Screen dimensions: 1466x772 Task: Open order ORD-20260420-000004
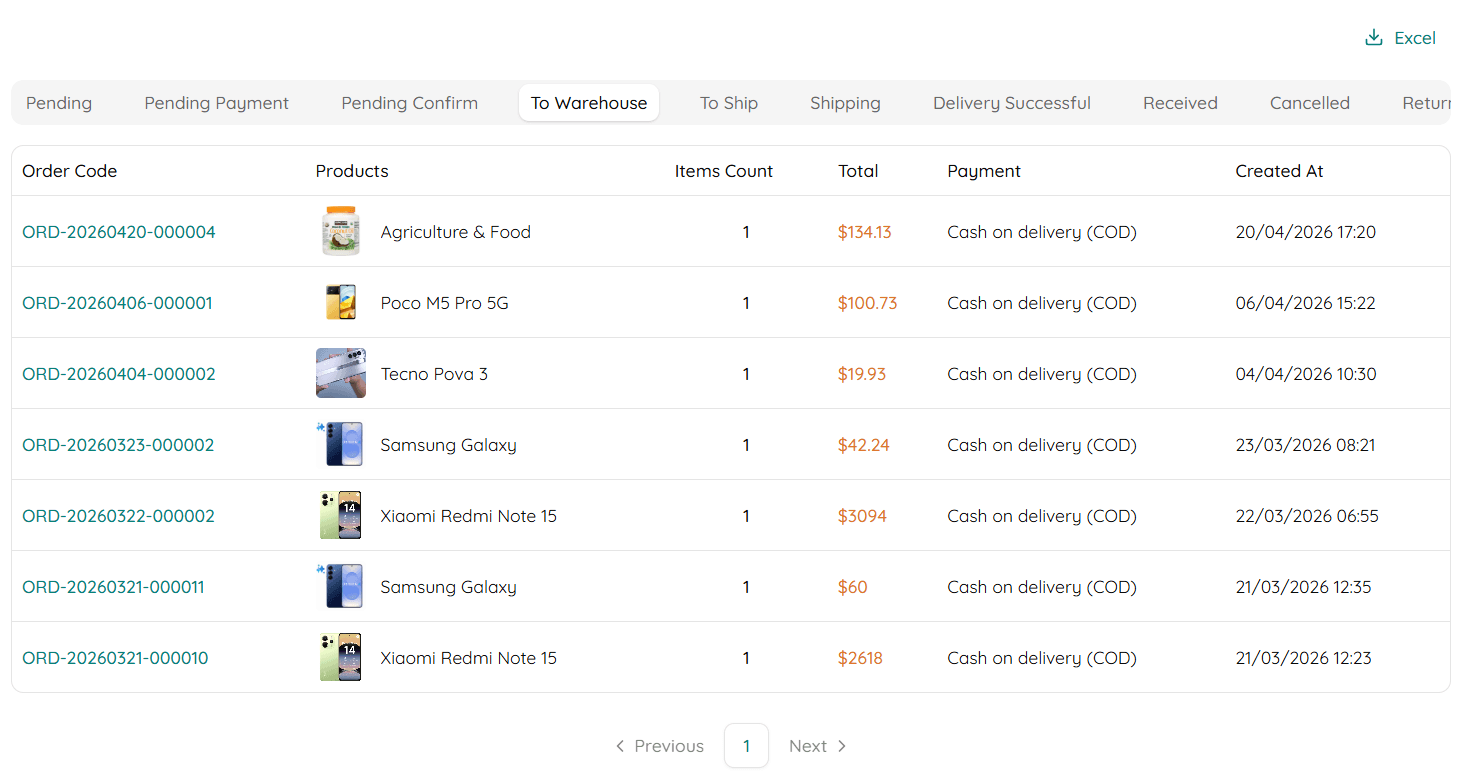click(x=119, y=232)
